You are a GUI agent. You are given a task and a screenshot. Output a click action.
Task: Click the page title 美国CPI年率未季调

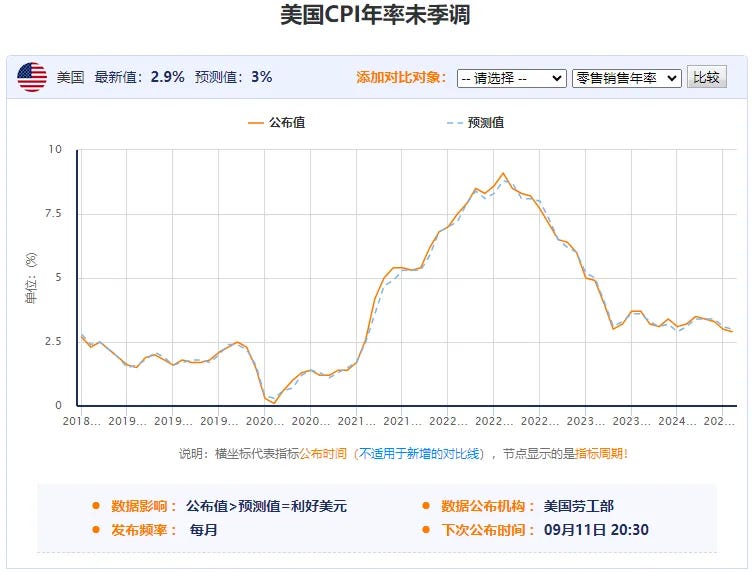pos(375,15)
